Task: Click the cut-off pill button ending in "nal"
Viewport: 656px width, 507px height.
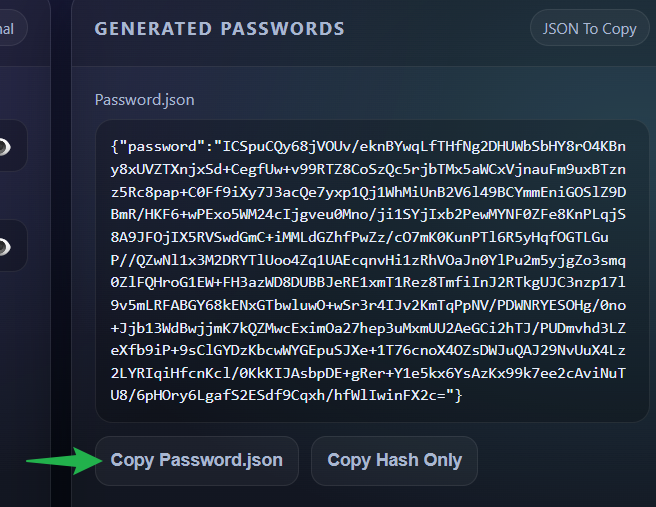Action: (x=10, y=28)
